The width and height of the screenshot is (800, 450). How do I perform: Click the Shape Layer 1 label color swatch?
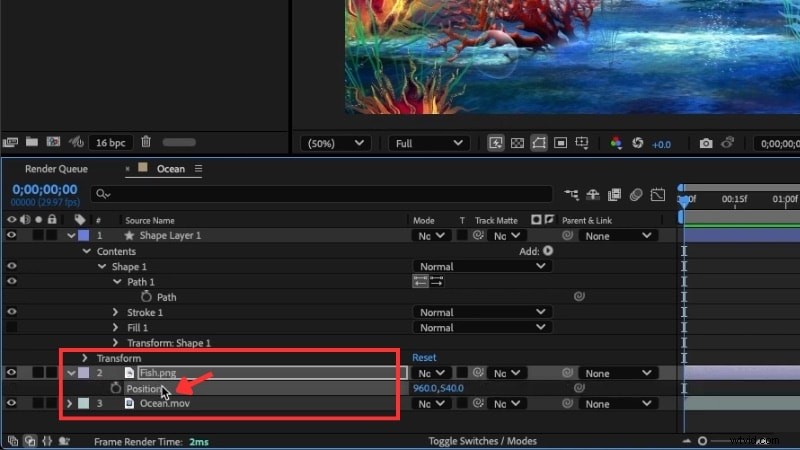(84, 235)
